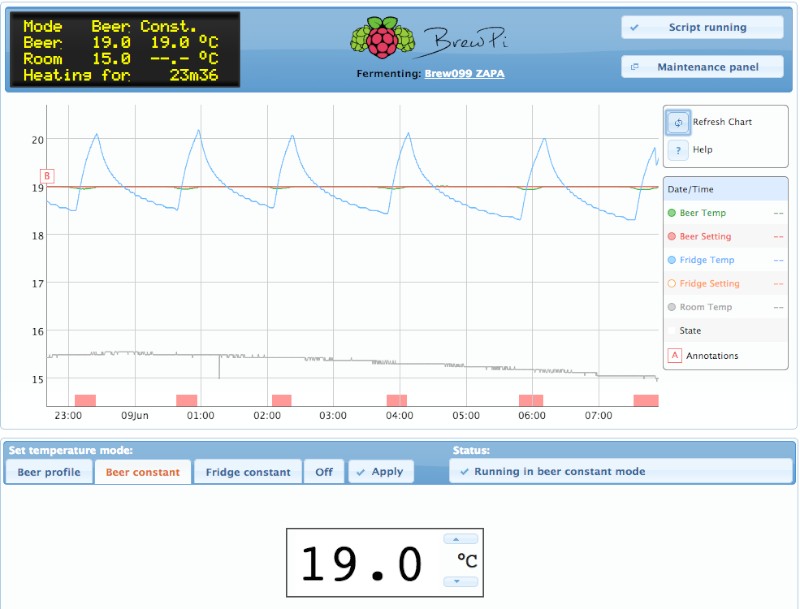Click the 07:00 time axis label
The width and height of the screenshot is (800, 609).
(598, 416)
